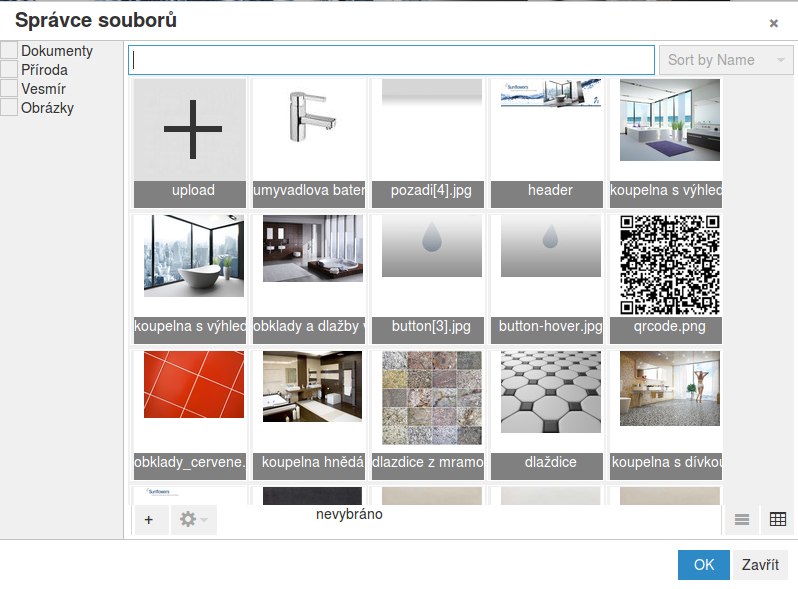Confirm selection with the OK button
Image resolution: width=798 pixels, height=589 pixels.
704,565
